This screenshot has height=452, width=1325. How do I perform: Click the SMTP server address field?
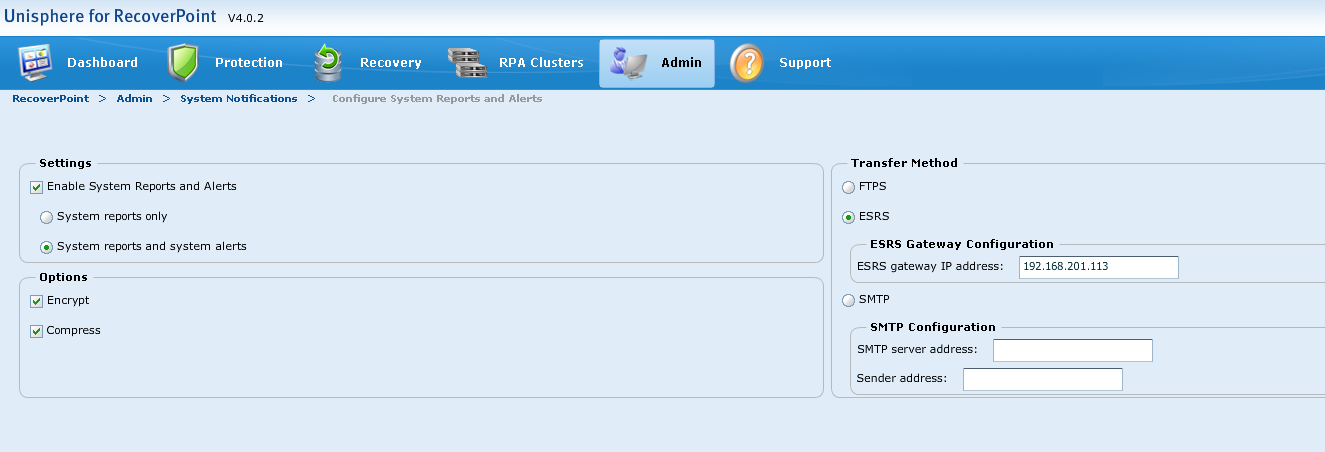pos(1073,350)
